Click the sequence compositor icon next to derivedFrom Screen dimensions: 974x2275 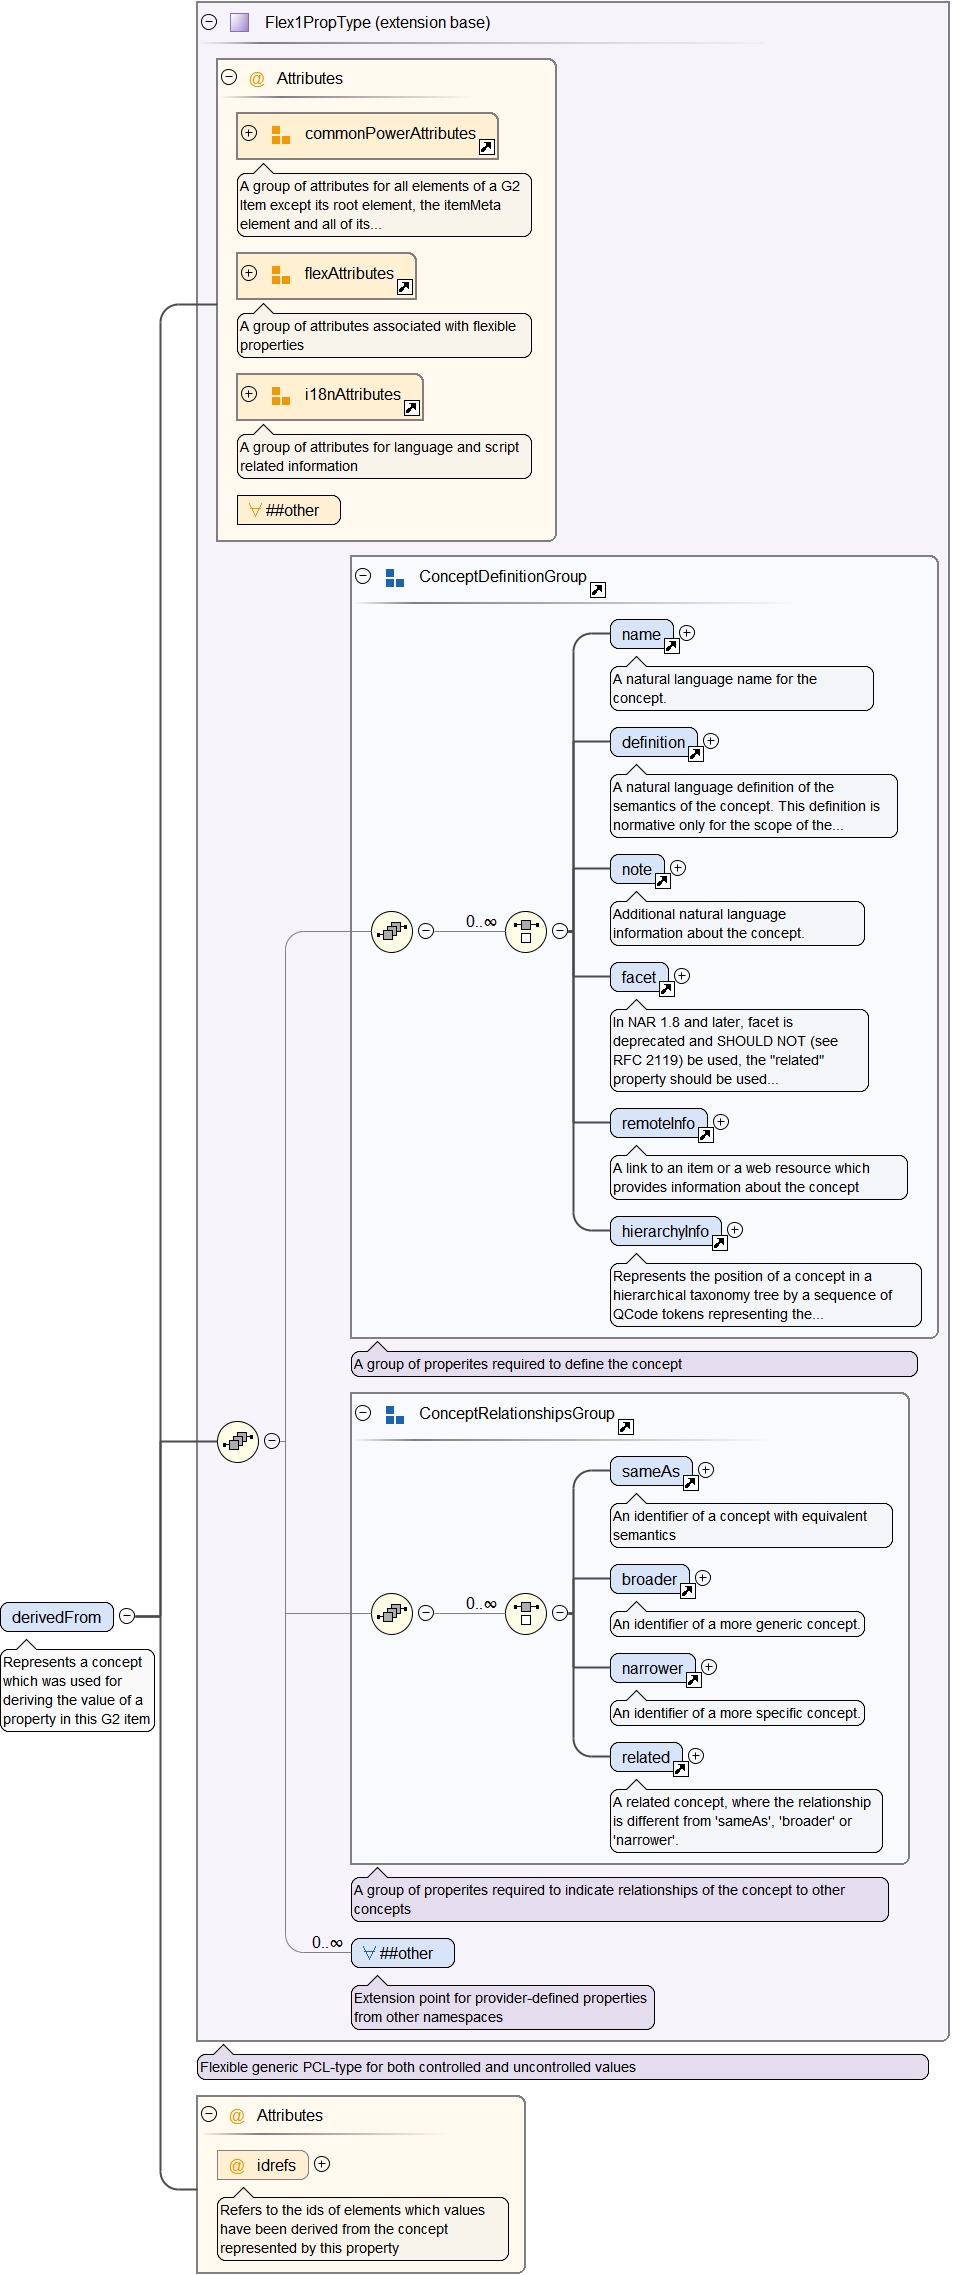[x=238, y=1441]
